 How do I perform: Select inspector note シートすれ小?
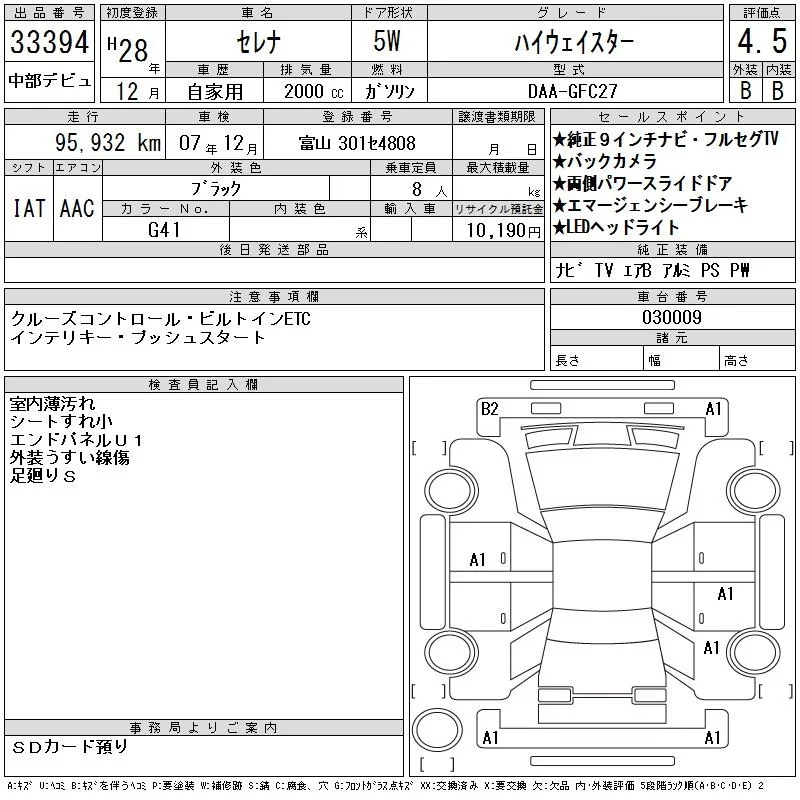click(61, 421)
